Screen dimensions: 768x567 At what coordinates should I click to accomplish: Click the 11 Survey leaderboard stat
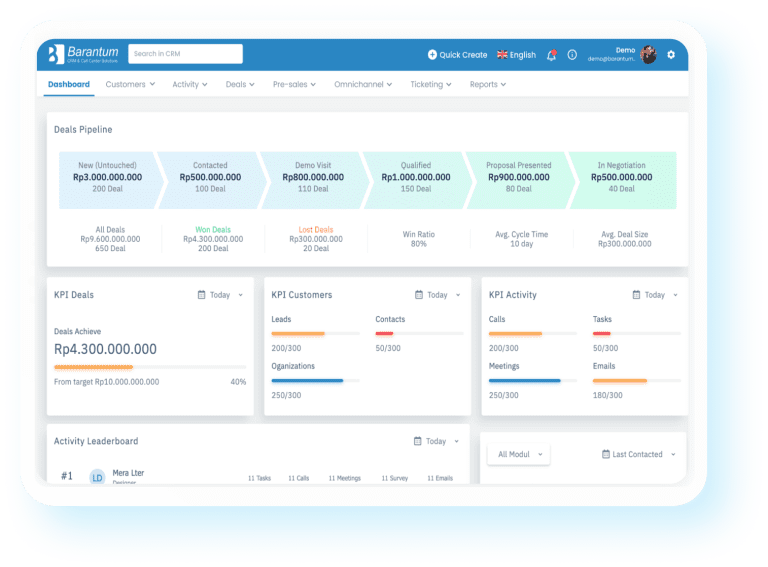click(395, 478)
